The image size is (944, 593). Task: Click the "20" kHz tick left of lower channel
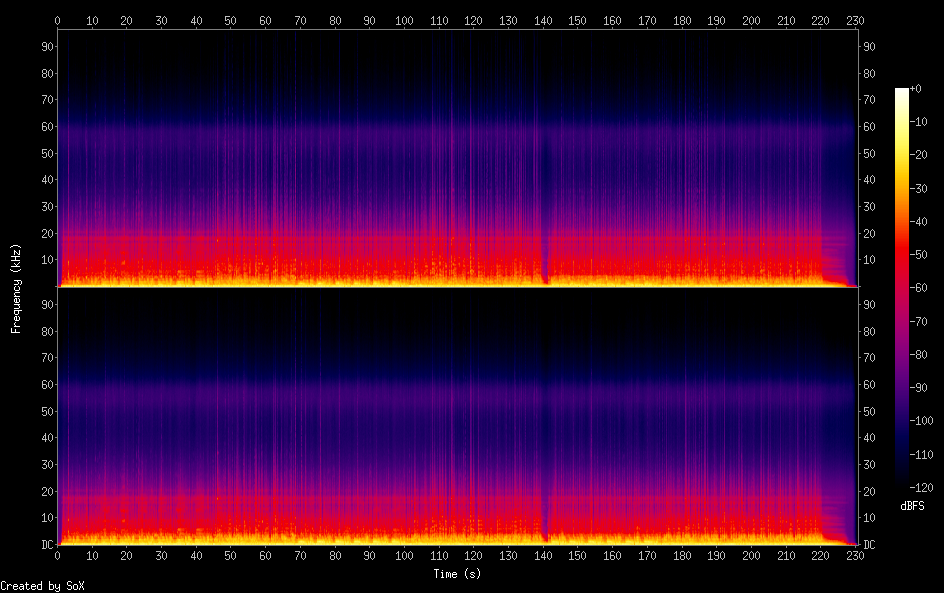48,491
